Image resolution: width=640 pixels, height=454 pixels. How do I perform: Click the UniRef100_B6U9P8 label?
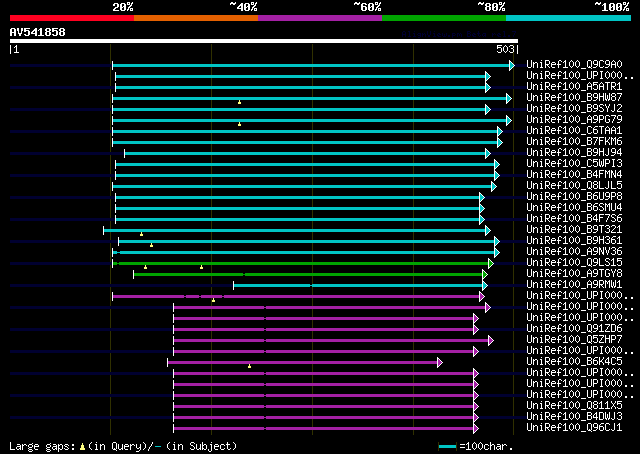(574, 197)
